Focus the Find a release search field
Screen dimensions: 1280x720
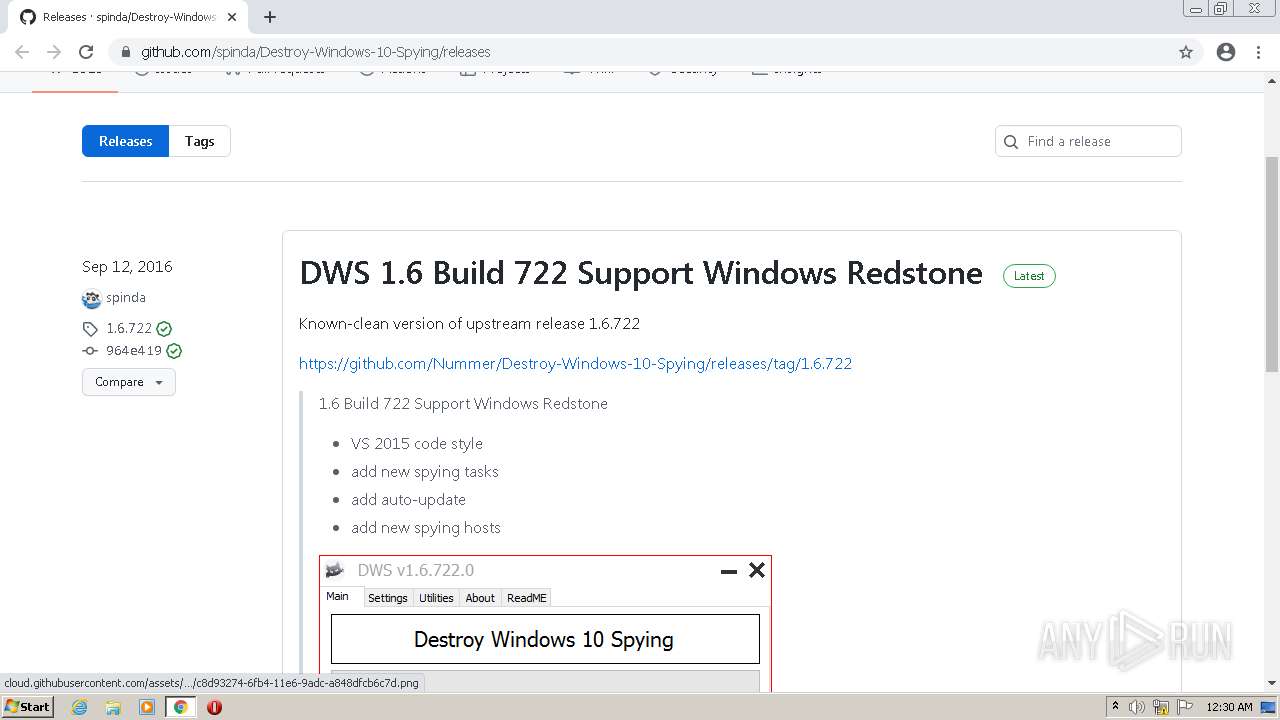[x=1088, y=141]
